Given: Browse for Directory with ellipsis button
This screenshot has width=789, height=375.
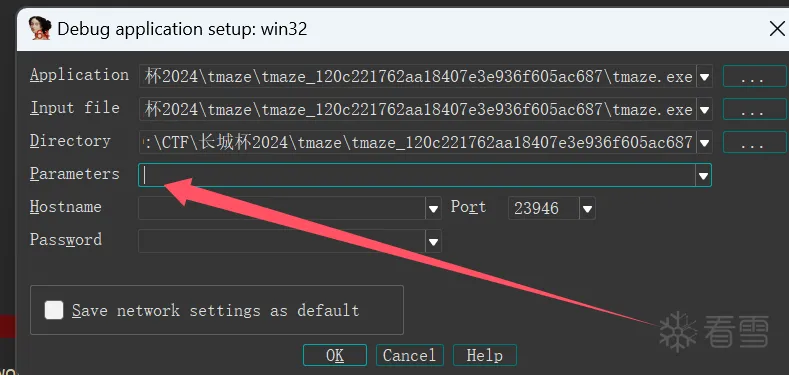Looking at the screenshot, I should (755, 142).
